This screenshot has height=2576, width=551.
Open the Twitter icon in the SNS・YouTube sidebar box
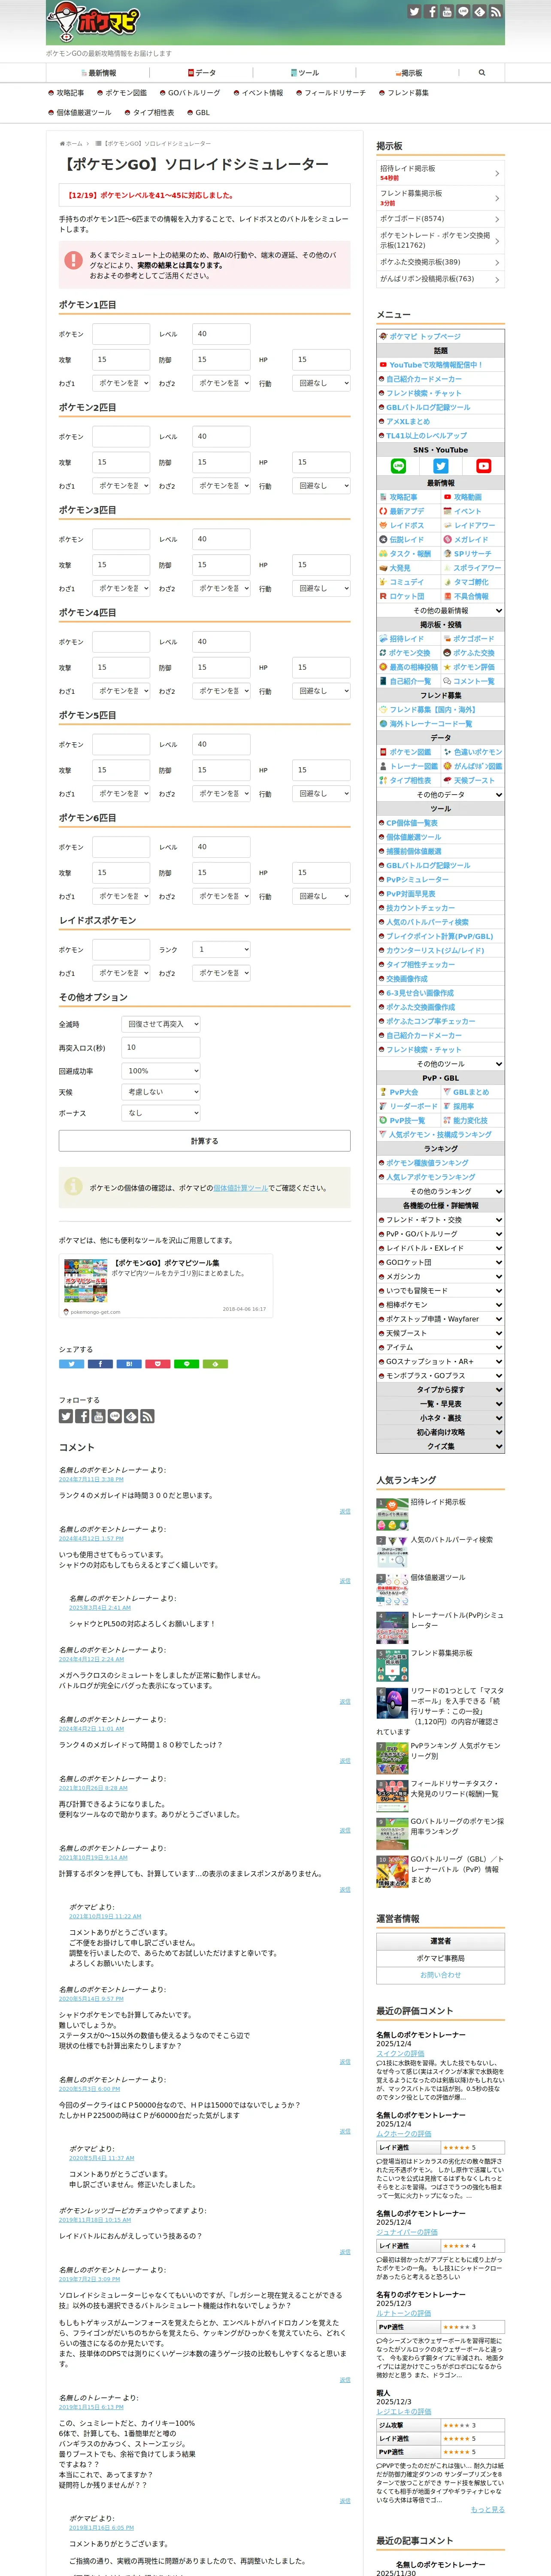441,466
